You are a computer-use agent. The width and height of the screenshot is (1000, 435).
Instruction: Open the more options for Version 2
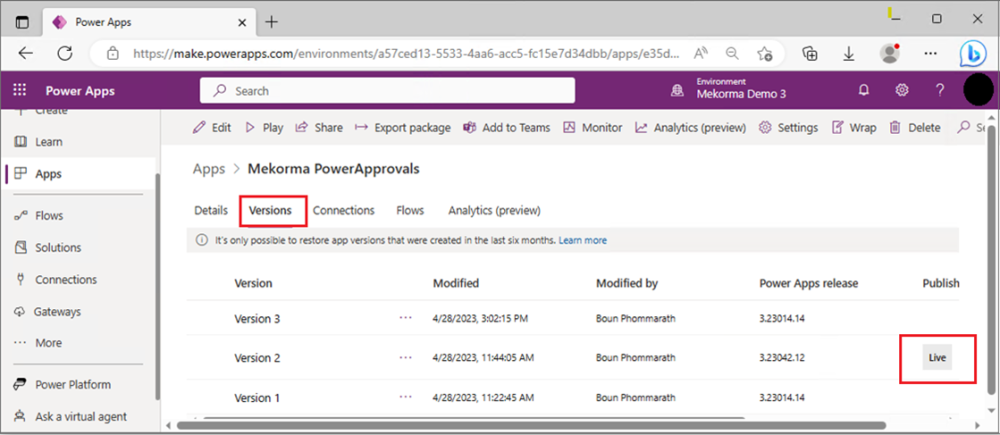406,357
